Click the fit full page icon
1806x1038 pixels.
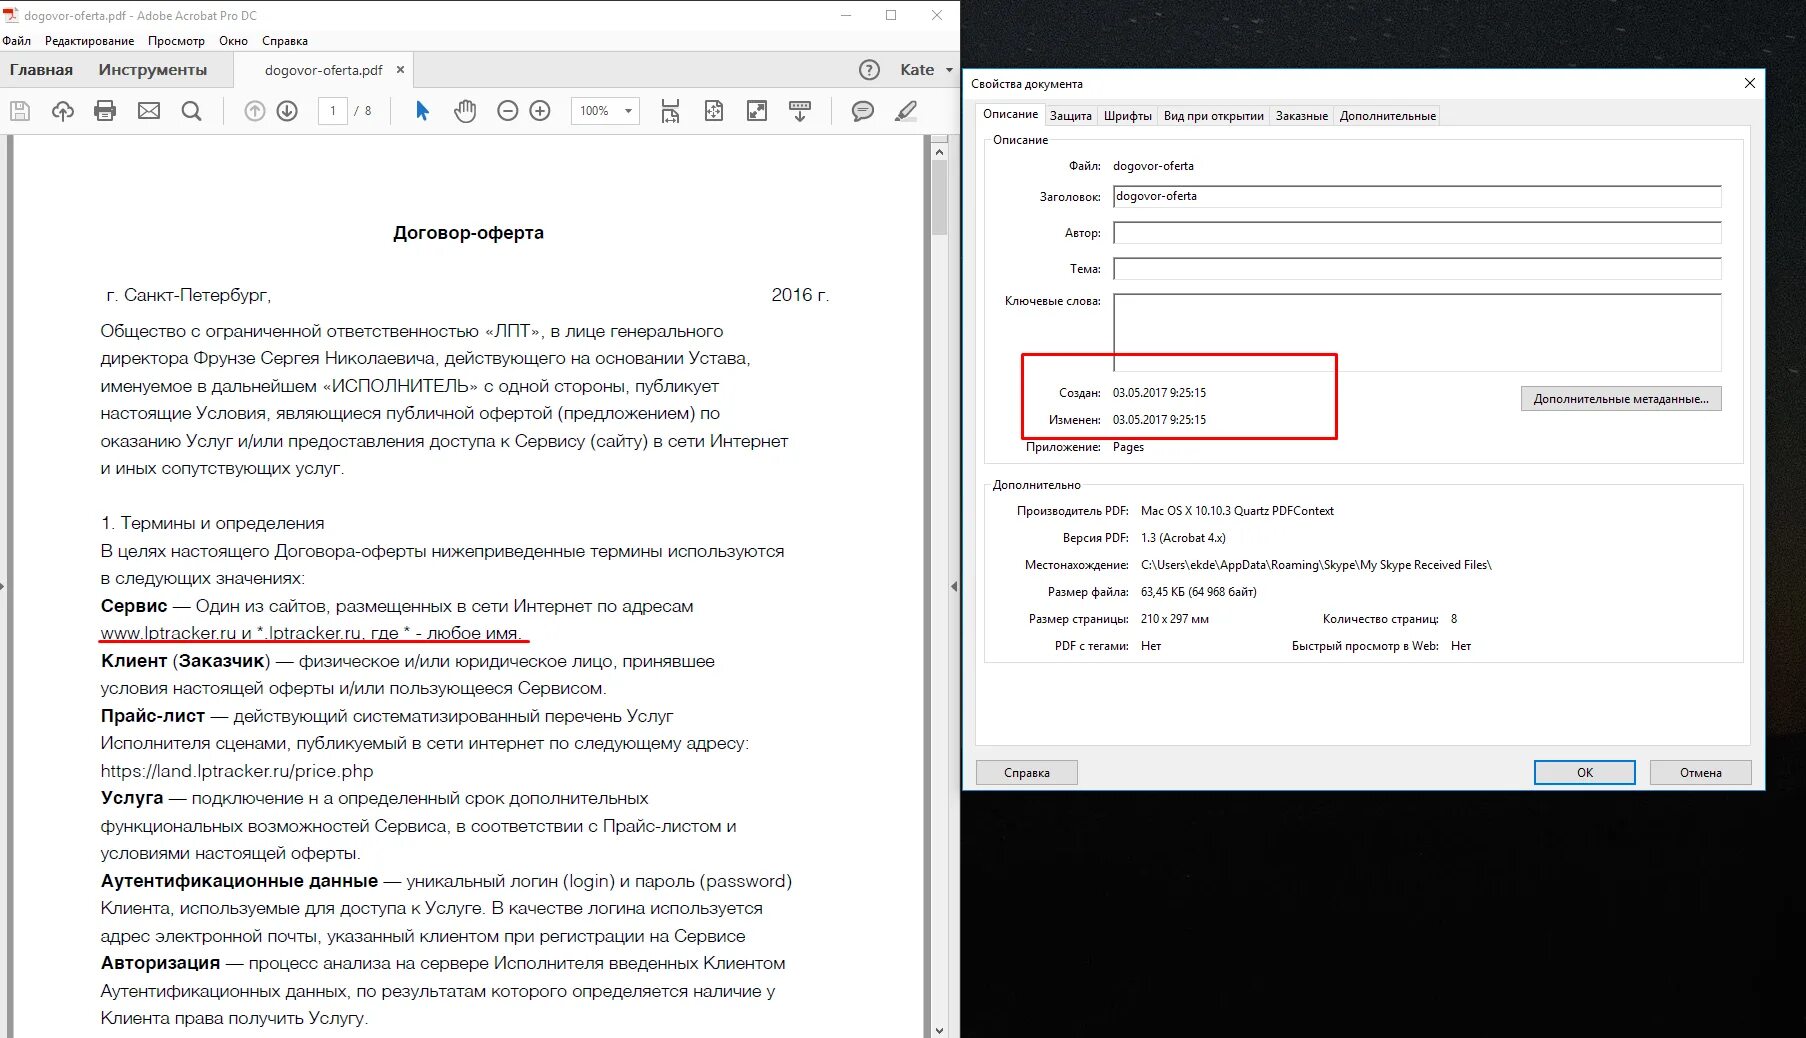click(x=714, y=111)
